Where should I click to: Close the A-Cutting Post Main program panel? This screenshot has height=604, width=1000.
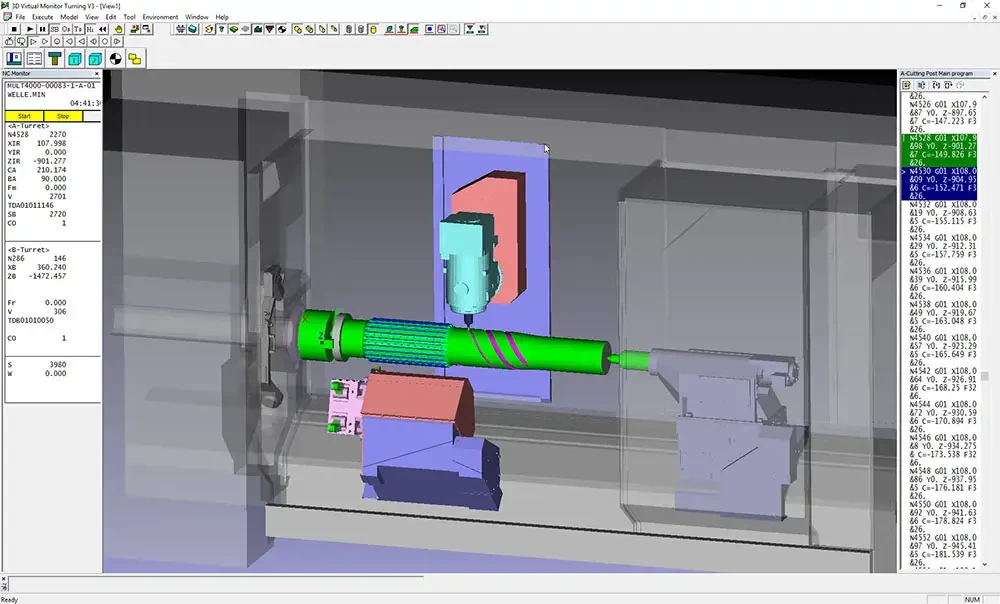pyautogui.click(x=994, y=74)
